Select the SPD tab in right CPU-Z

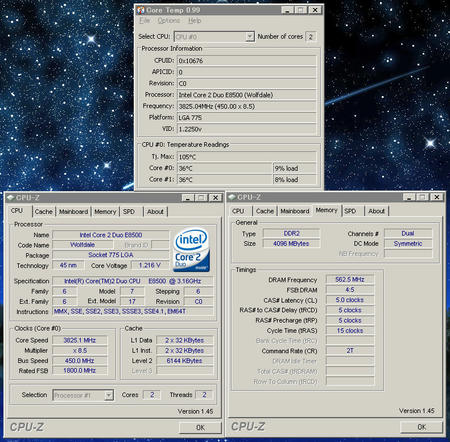[350, 211]
